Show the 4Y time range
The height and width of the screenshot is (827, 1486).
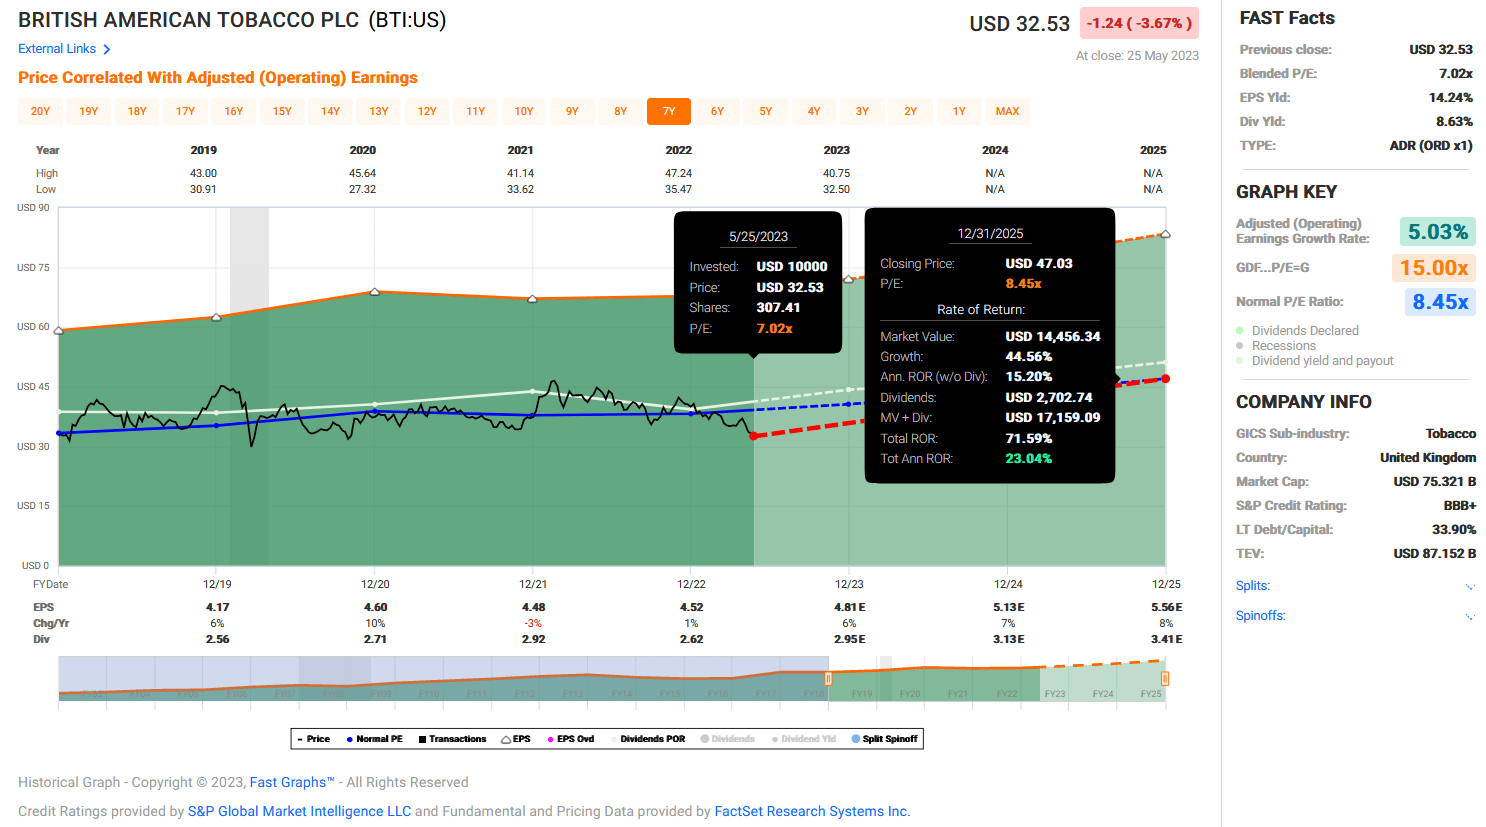pyautogui.click(x=814, y=111)
